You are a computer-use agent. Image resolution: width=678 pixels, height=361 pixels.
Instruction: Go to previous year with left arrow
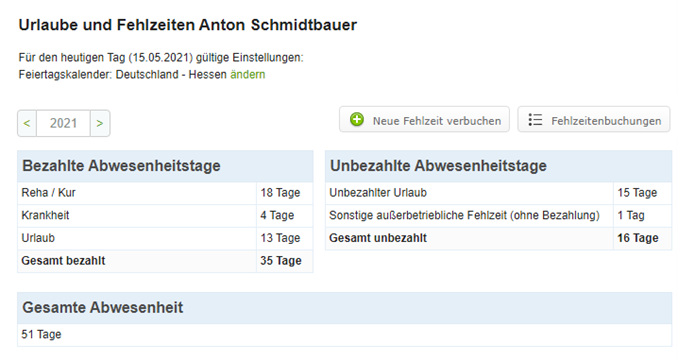pos(27,123)
